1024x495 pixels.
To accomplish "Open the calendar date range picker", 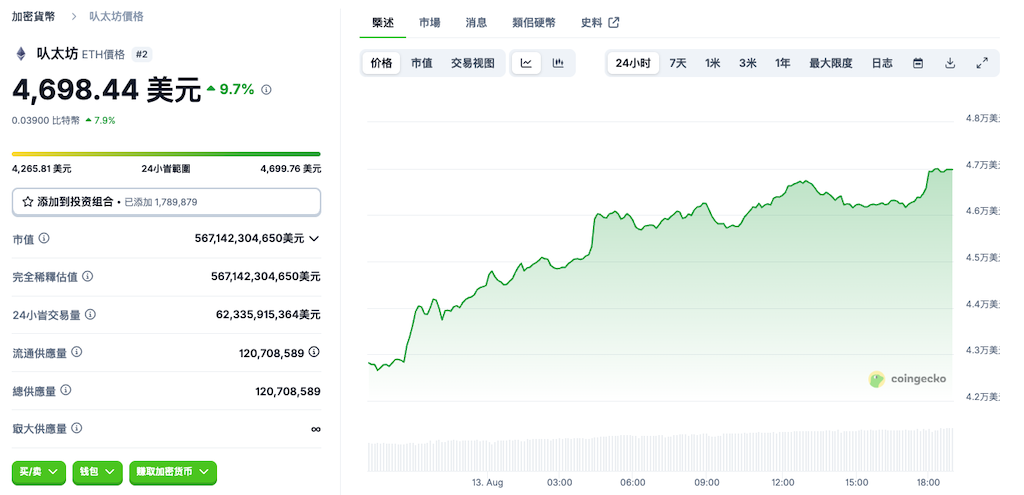I will [x=918, y=63].
